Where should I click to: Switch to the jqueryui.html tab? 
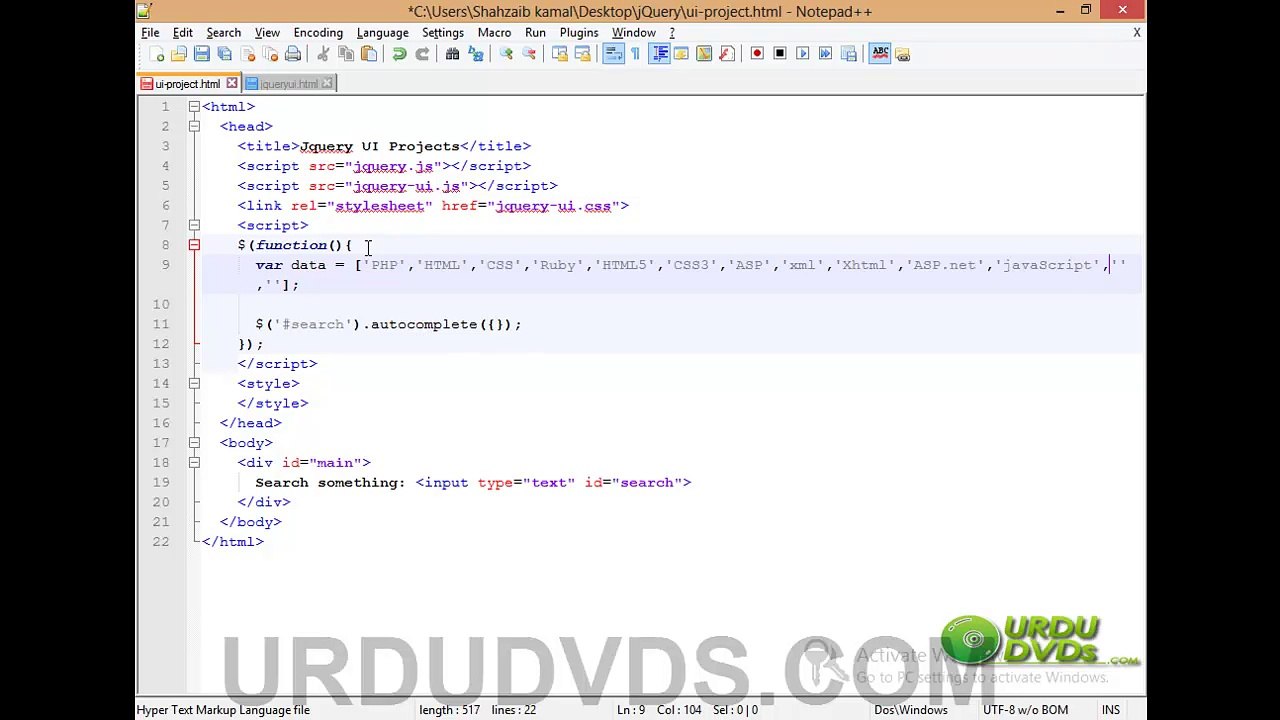(288, 84)
